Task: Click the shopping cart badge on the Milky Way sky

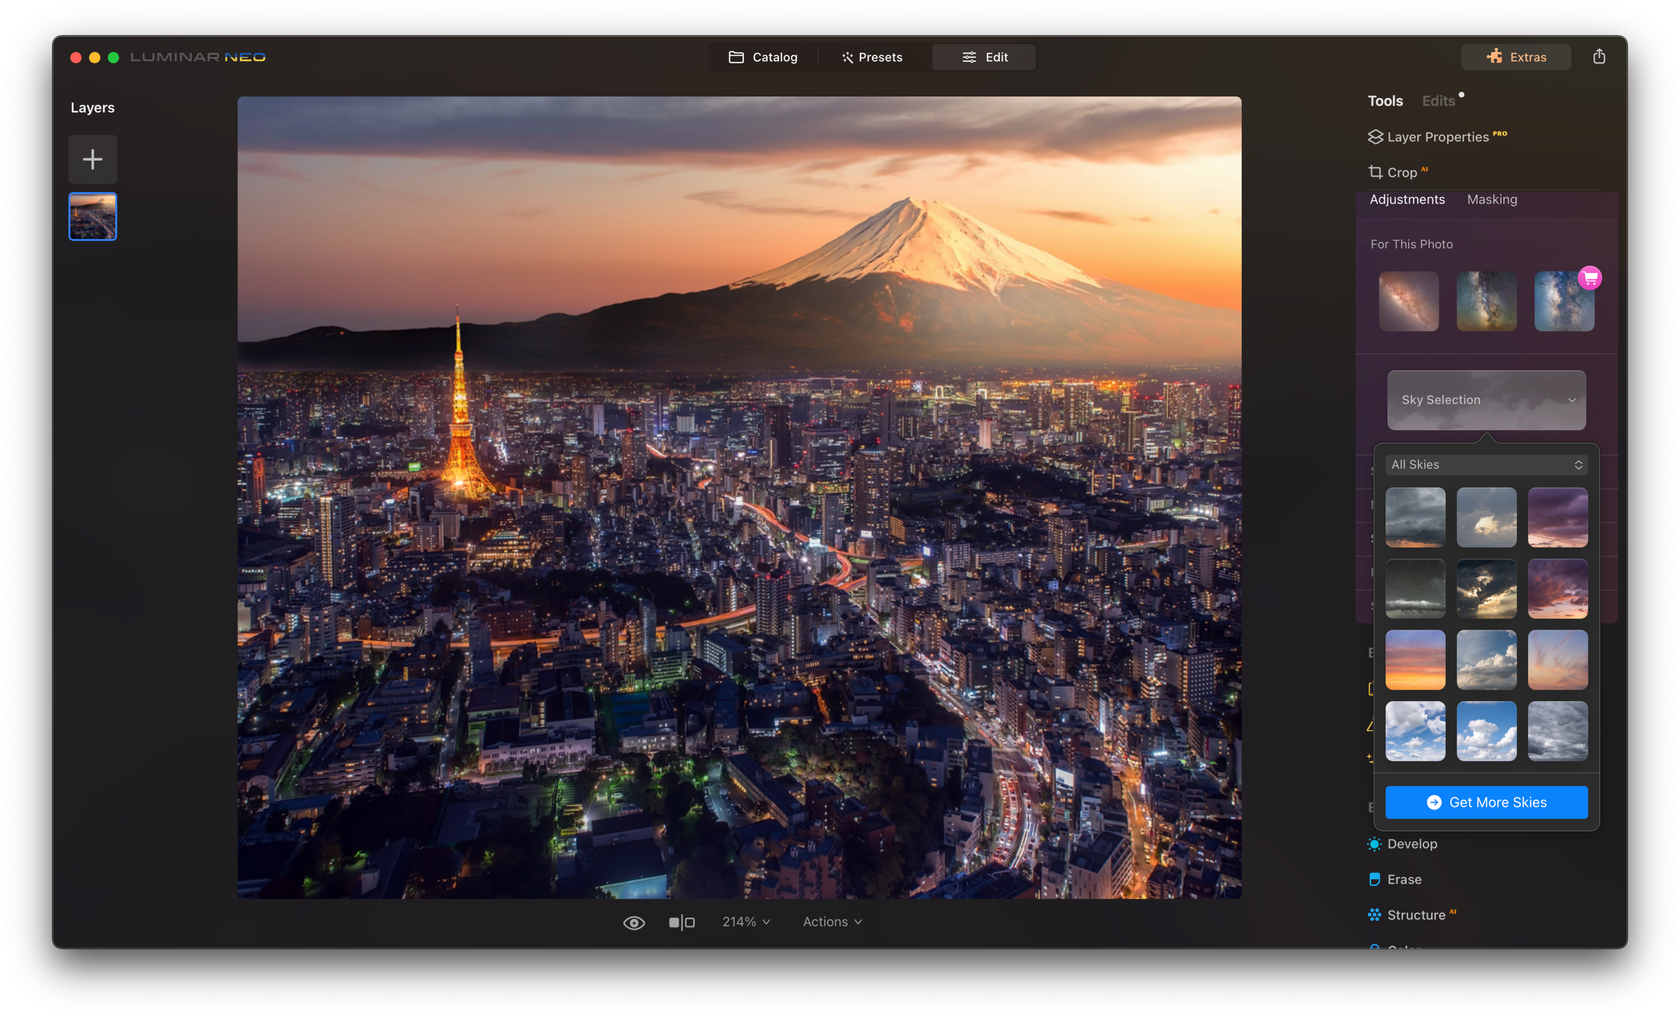Action: 1591,277
